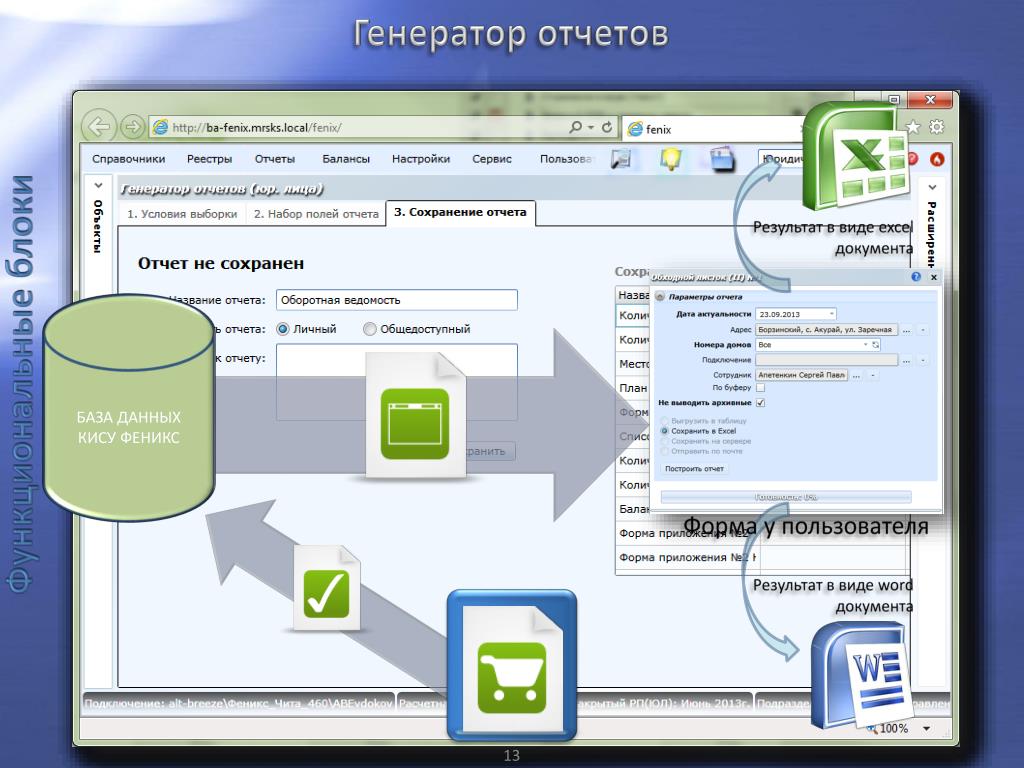The image size is (1024, 768).
Task: Click the Название отчета input field
Action: (397, 300)
